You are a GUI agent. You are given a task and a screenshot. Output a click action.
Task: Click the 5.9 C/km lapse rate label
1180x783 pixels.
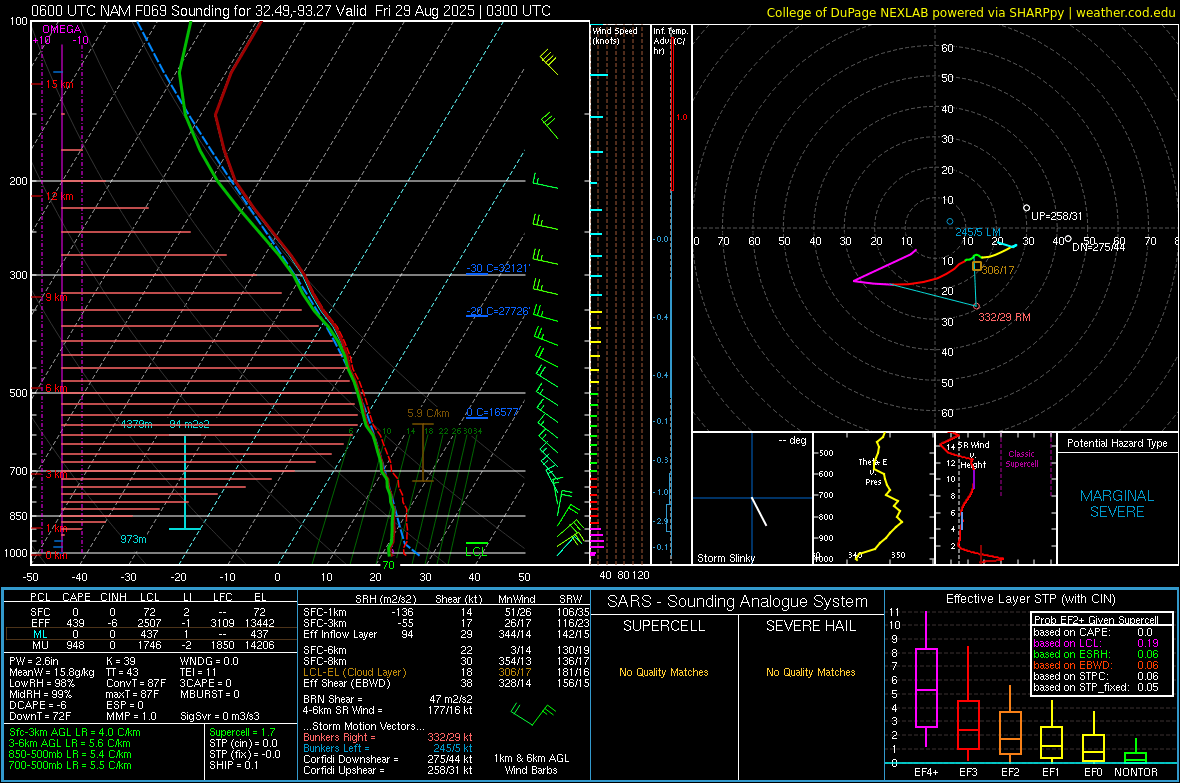click(428, 413)
